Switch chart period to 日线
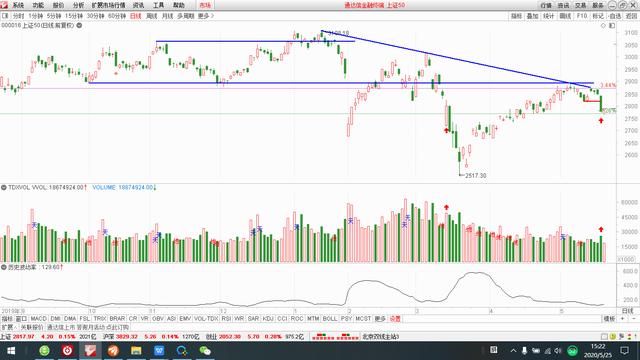The width and height of the screenshot is (640, 360). tap(136, 16)
